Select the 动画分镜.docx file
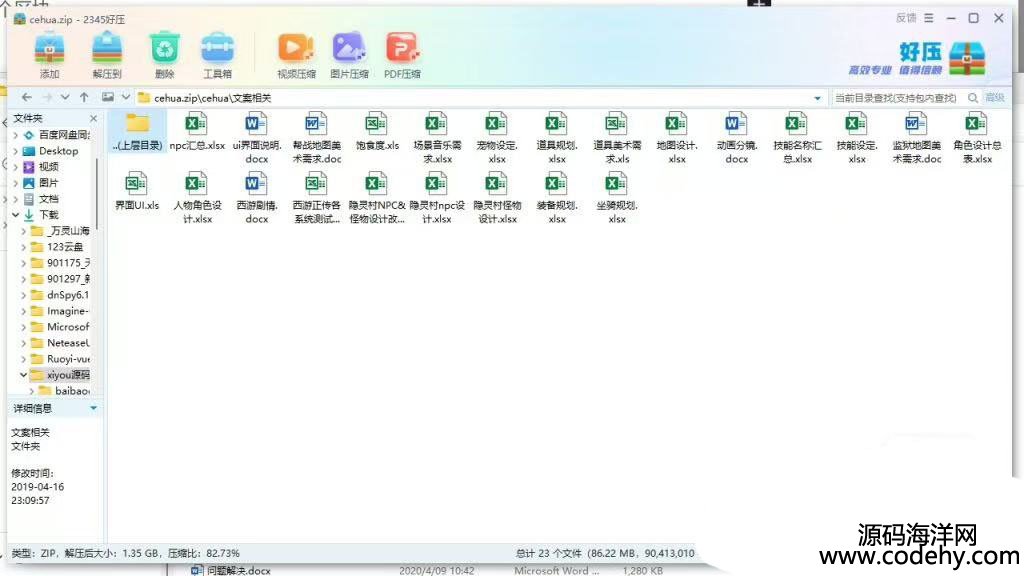 (737, 138)
